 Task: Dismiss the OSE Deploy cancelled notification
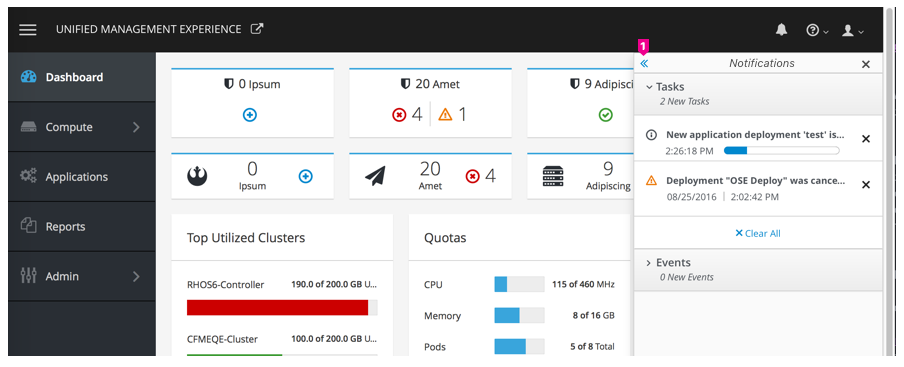click(x=865, y=185)
